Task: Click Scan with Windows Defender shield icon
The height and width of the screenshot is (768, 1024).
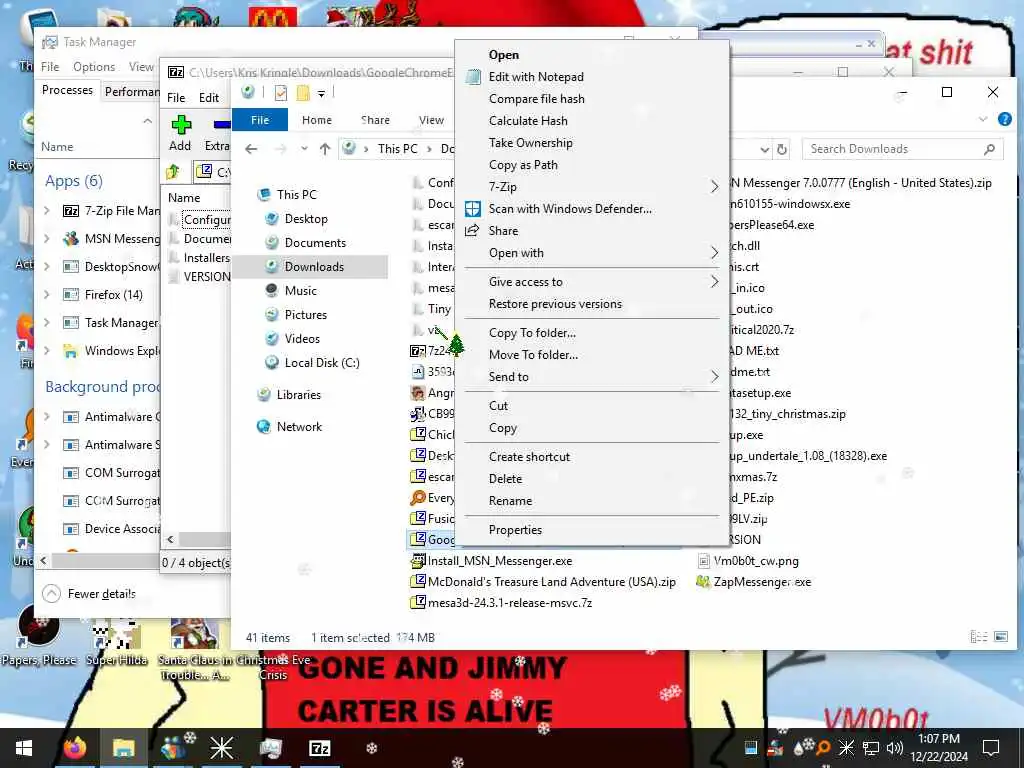Action: click(x=473, y=209)
